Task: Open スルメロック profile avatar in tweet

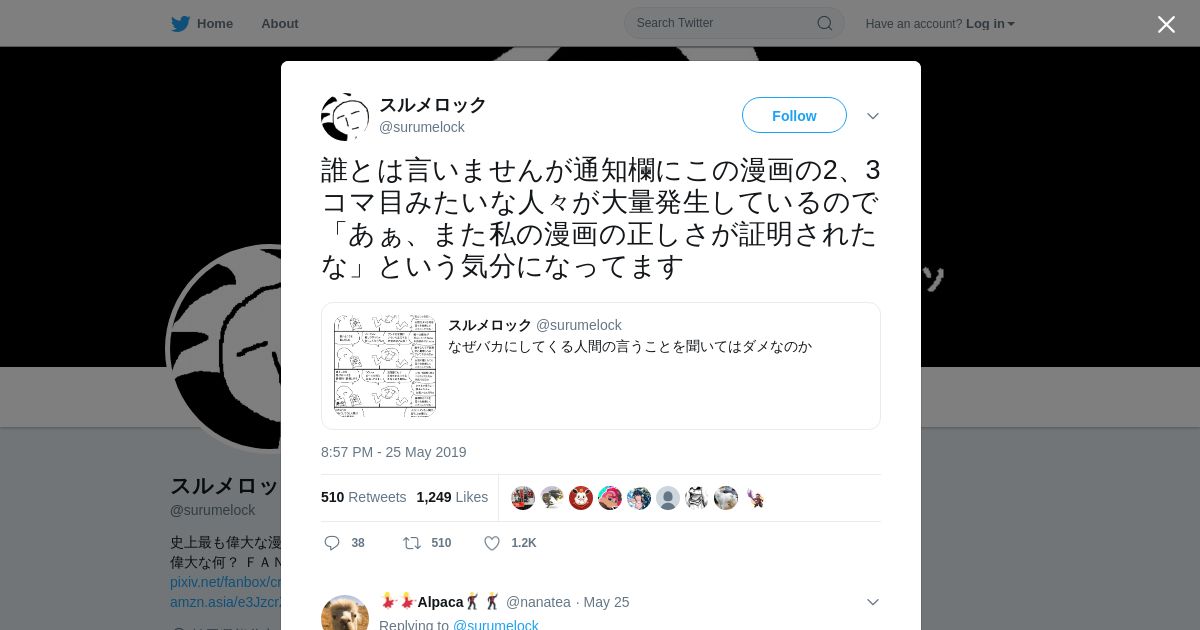Action: tap(345, 117)
